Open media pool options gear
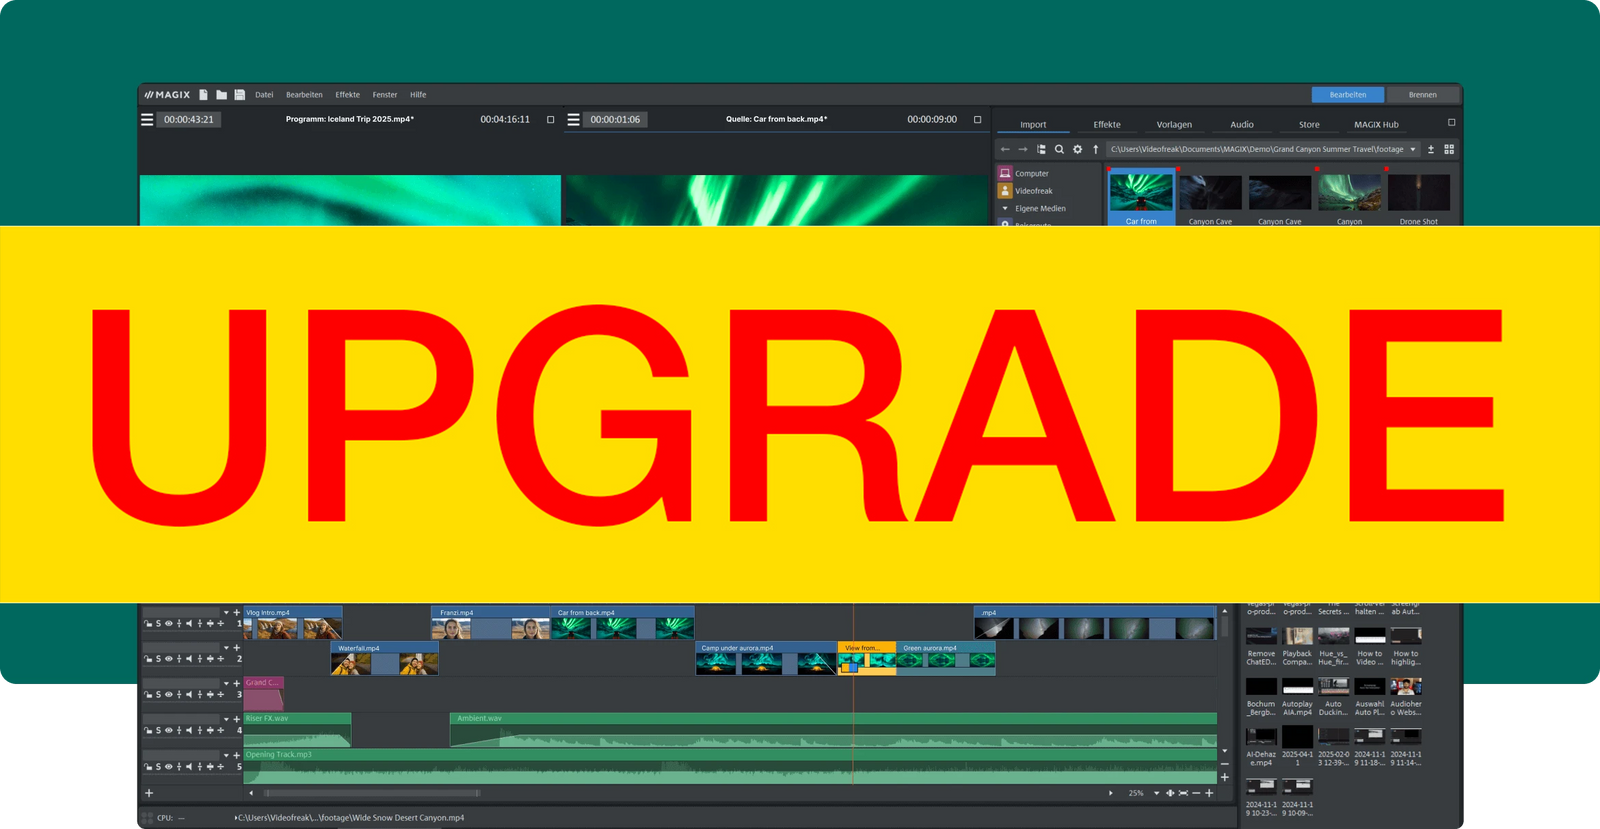Viewport: 1600px width, 829px height. pos(1078,149)
